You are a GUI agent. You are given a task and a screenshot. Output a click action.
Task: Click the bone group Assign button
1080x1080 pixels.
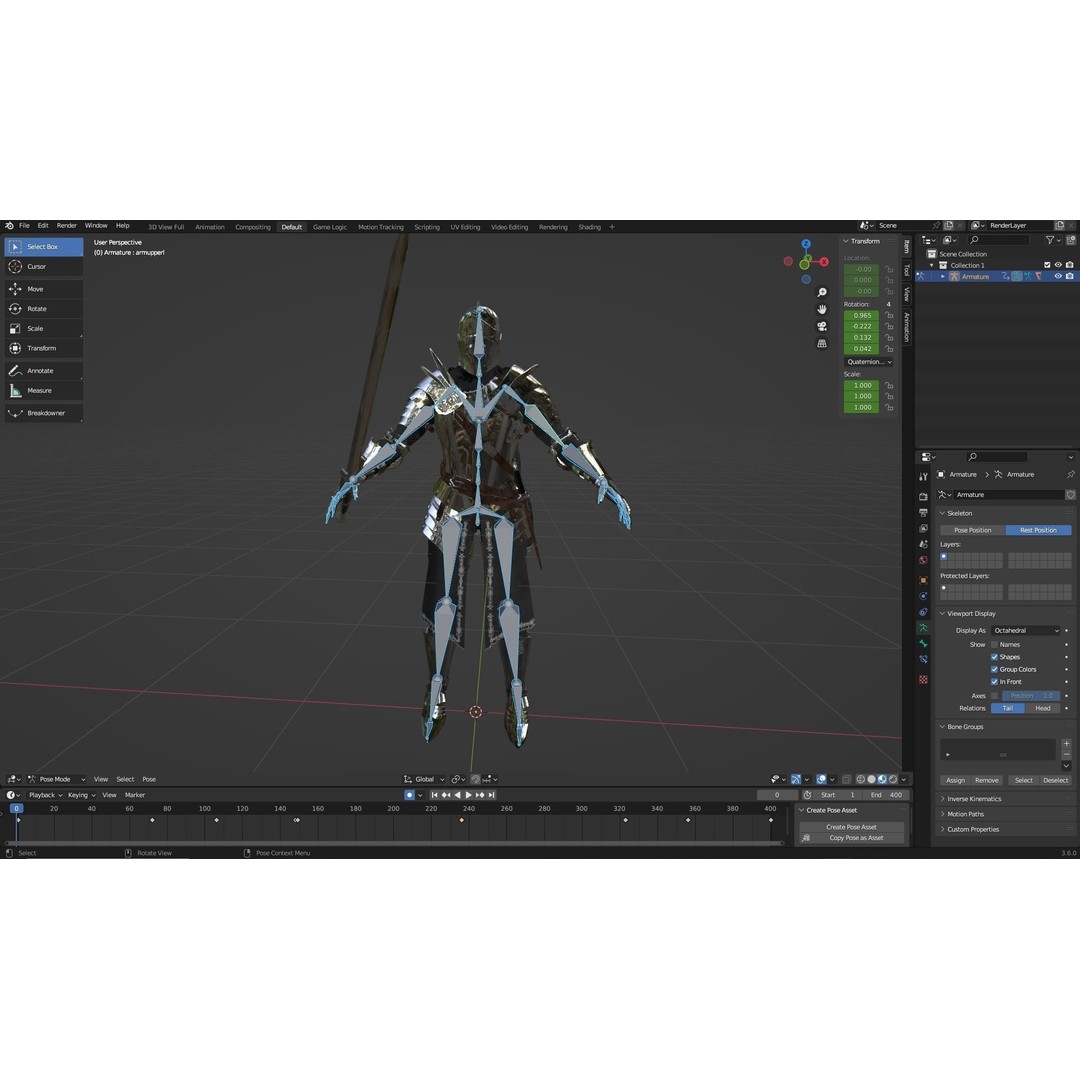(x=955, y=780)
